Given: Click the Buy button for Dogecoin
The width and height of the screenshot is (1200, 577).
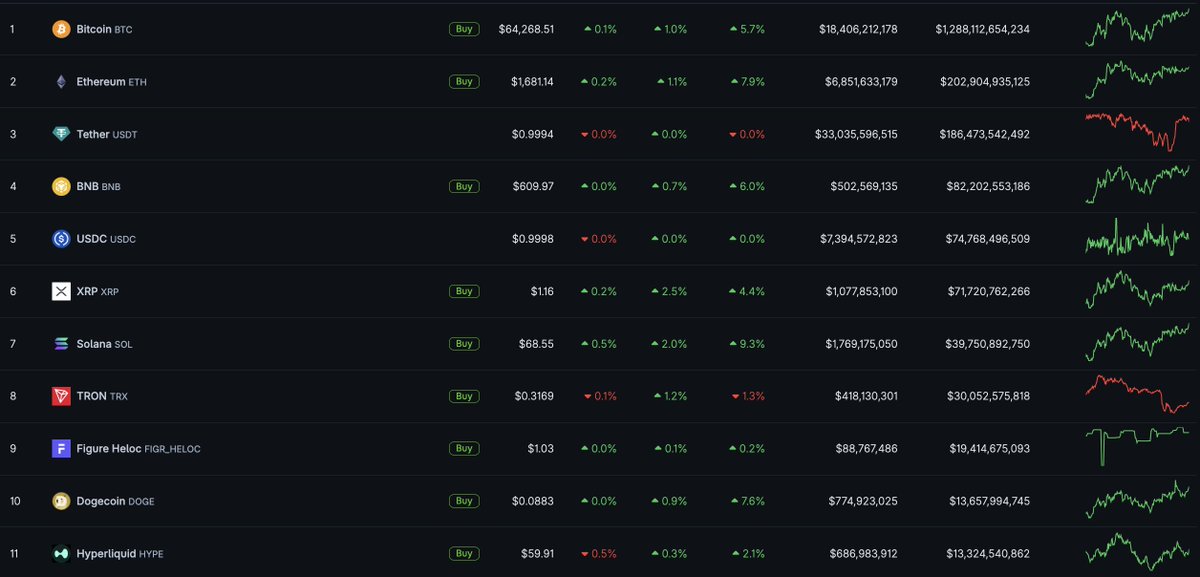Looking at the screenshot, I should click(x=464, y=500).
